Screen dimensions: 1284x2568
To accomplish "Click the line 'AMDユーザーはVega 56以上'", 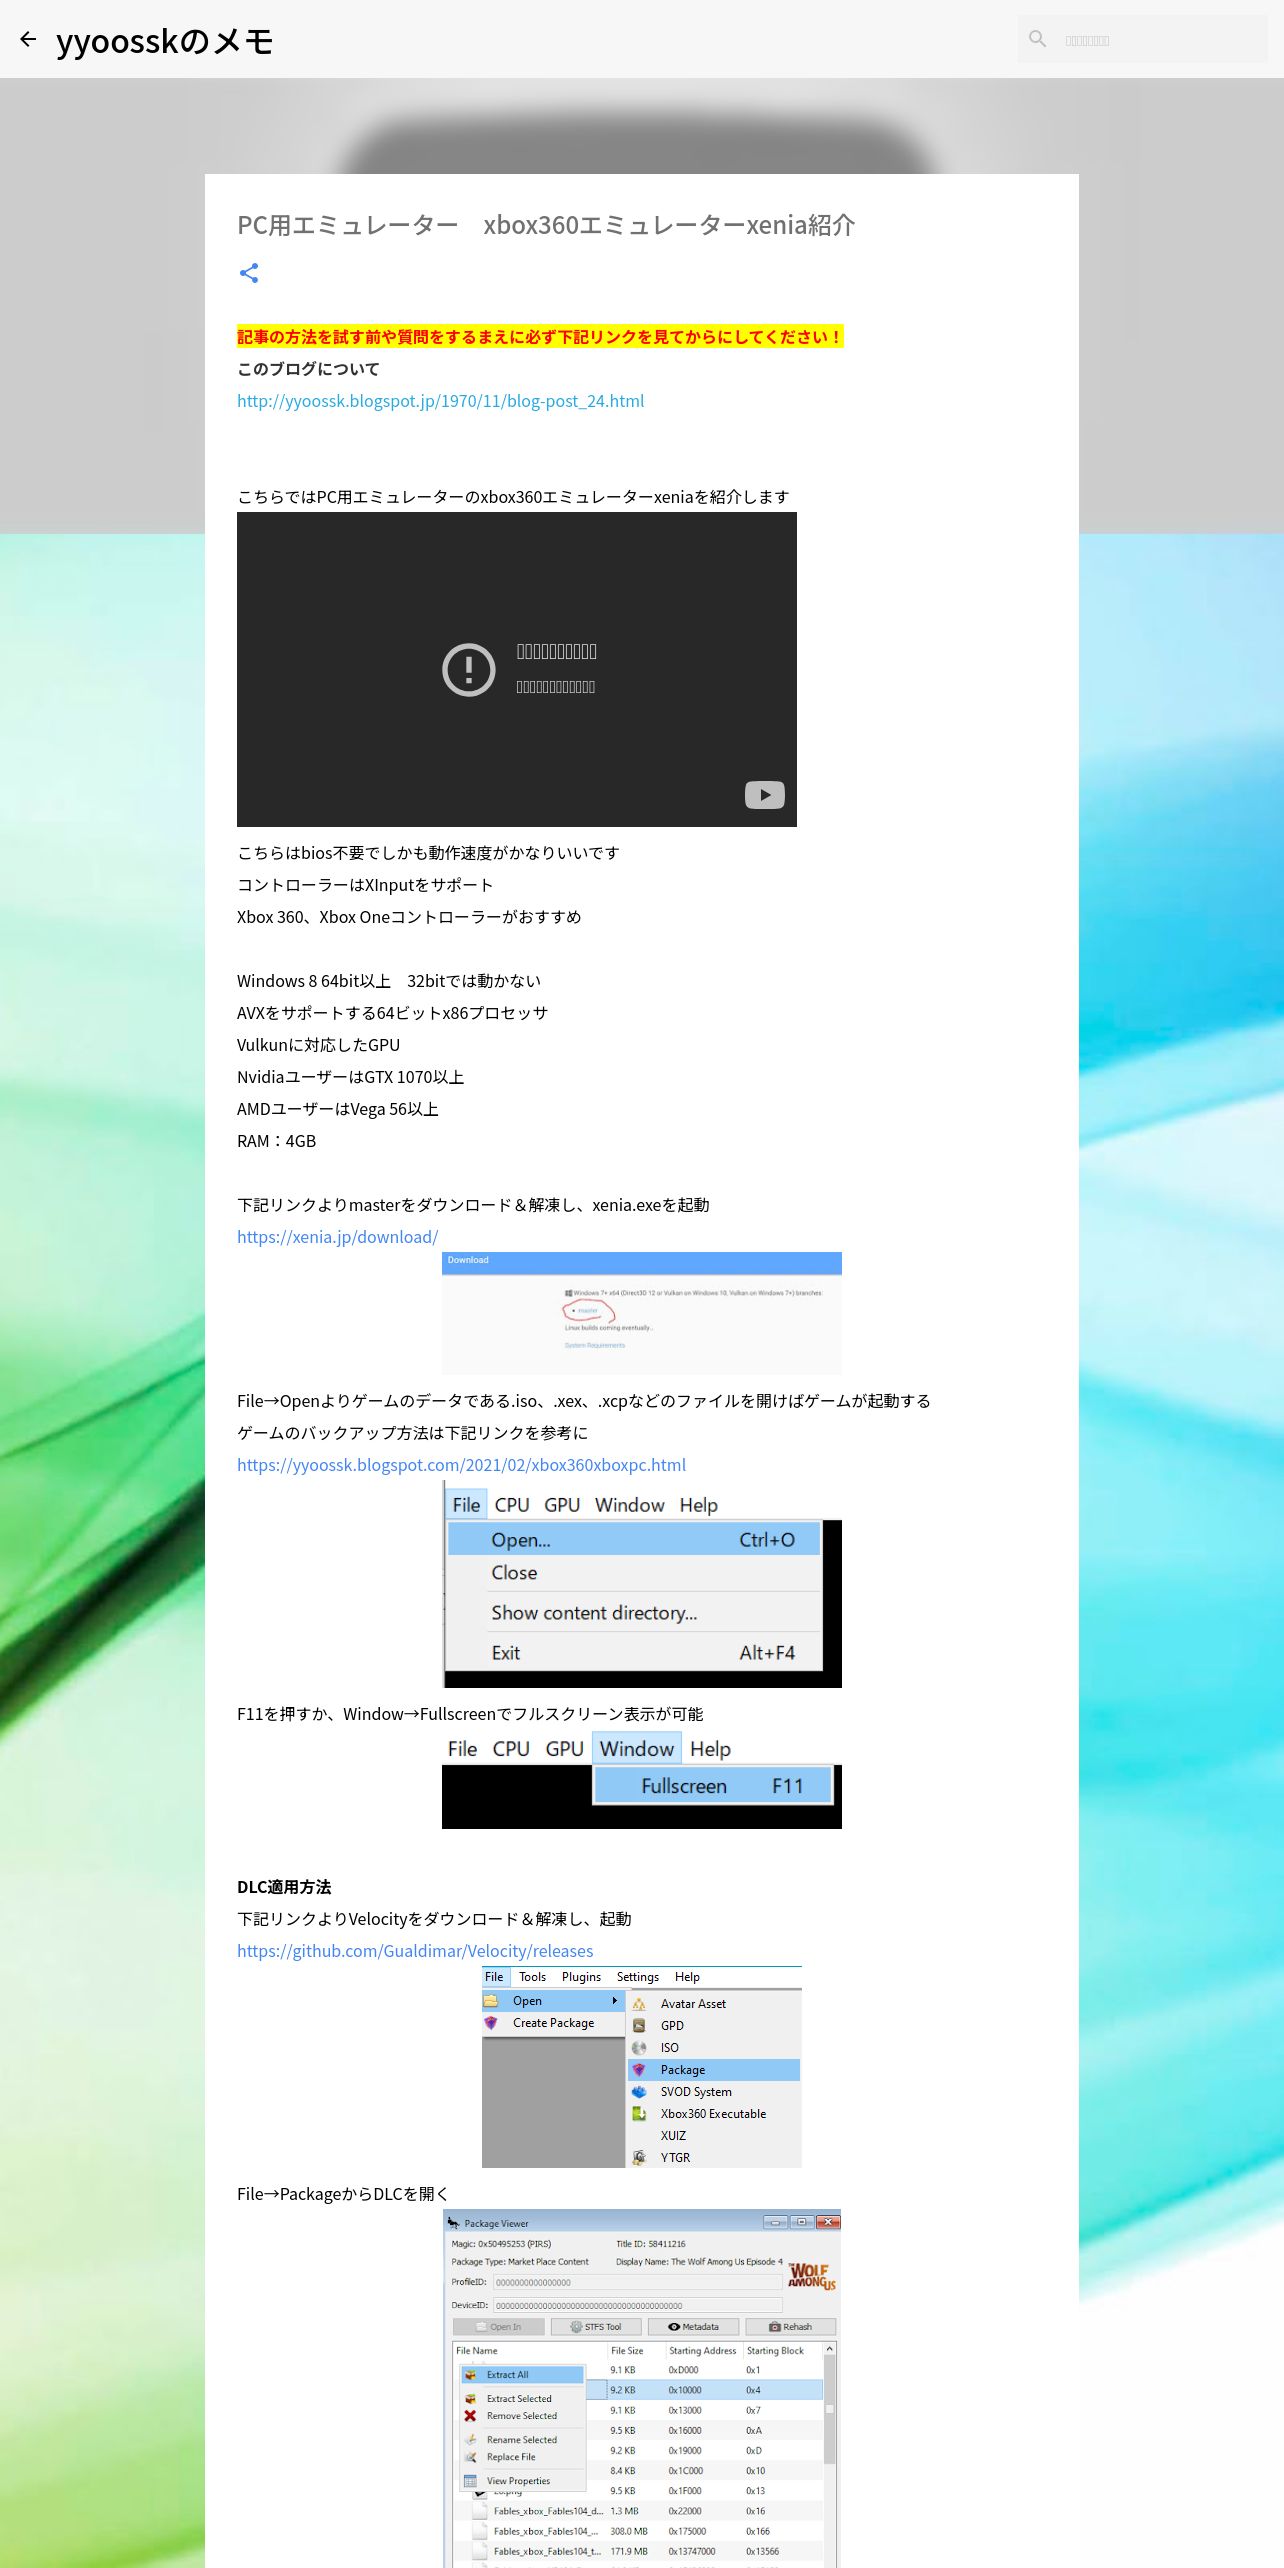I will pos(338,1109).
